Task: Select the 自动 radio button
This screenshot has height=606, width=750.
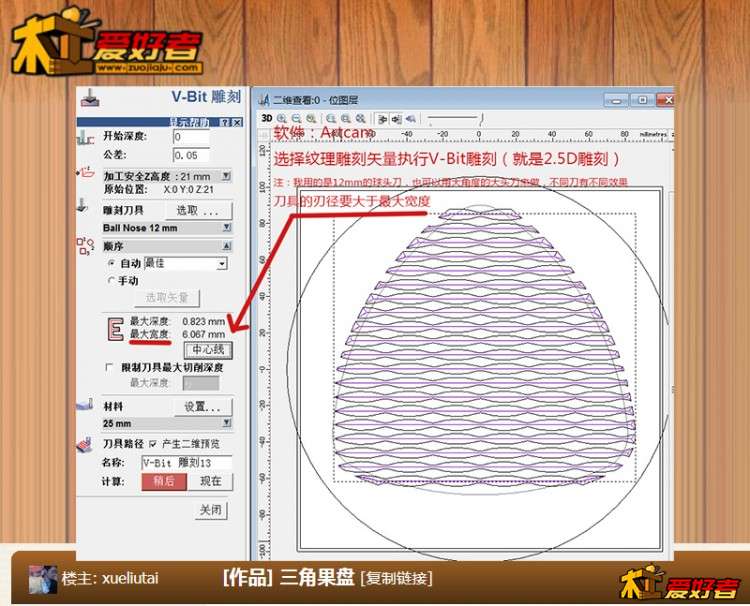Action: [x=112, y=264]
